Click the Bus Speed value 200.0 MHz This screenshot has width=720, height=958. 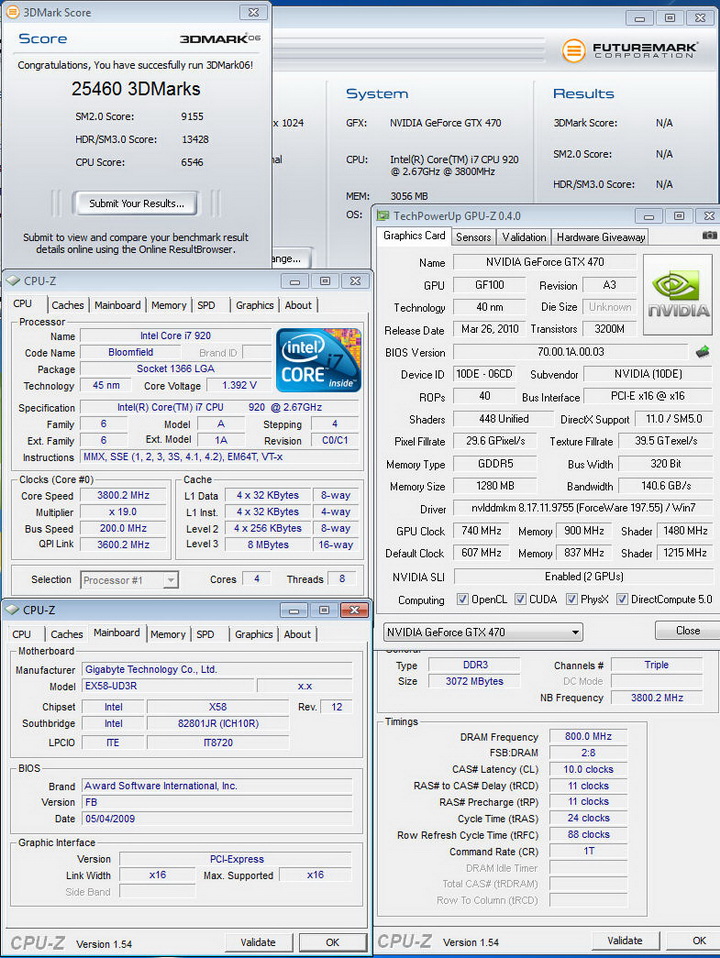[123, 528]
